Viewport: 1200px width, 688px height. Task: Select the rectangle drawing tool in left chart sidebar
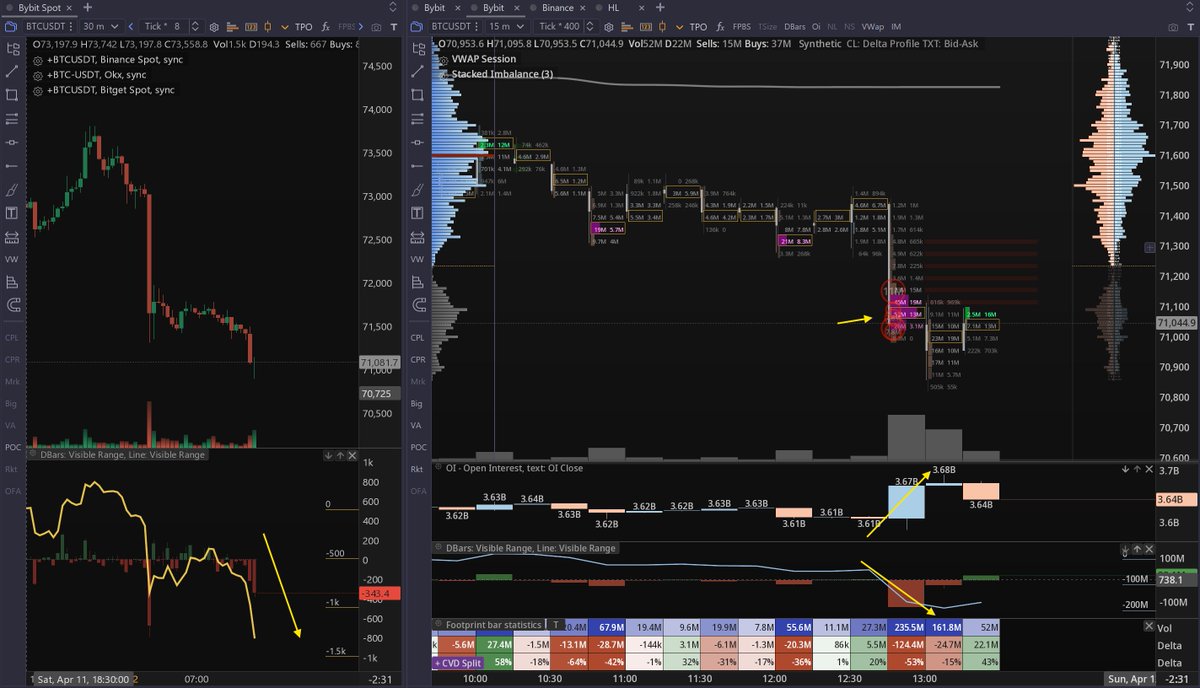coord(12,95)
